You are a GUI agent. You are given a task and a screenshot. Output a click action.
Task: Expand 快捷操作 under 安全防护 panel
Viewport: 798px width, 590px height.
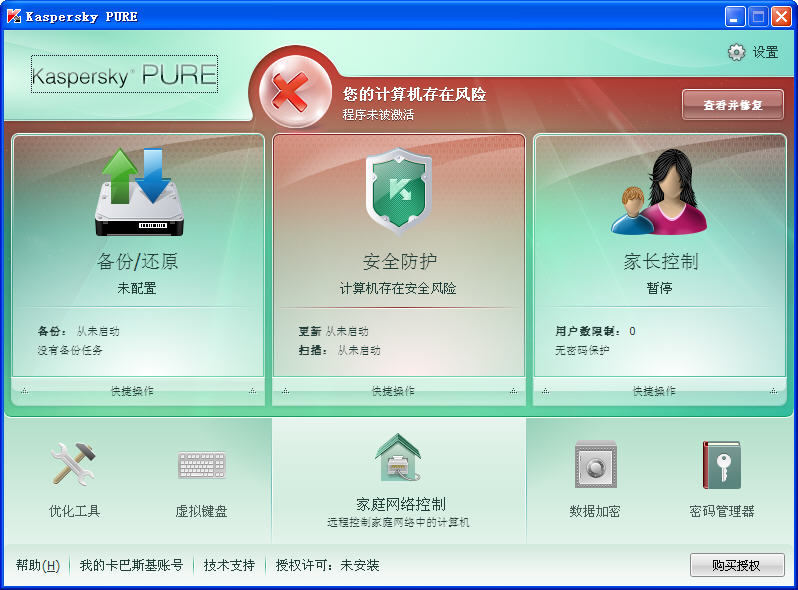click(x=398, y=391)
